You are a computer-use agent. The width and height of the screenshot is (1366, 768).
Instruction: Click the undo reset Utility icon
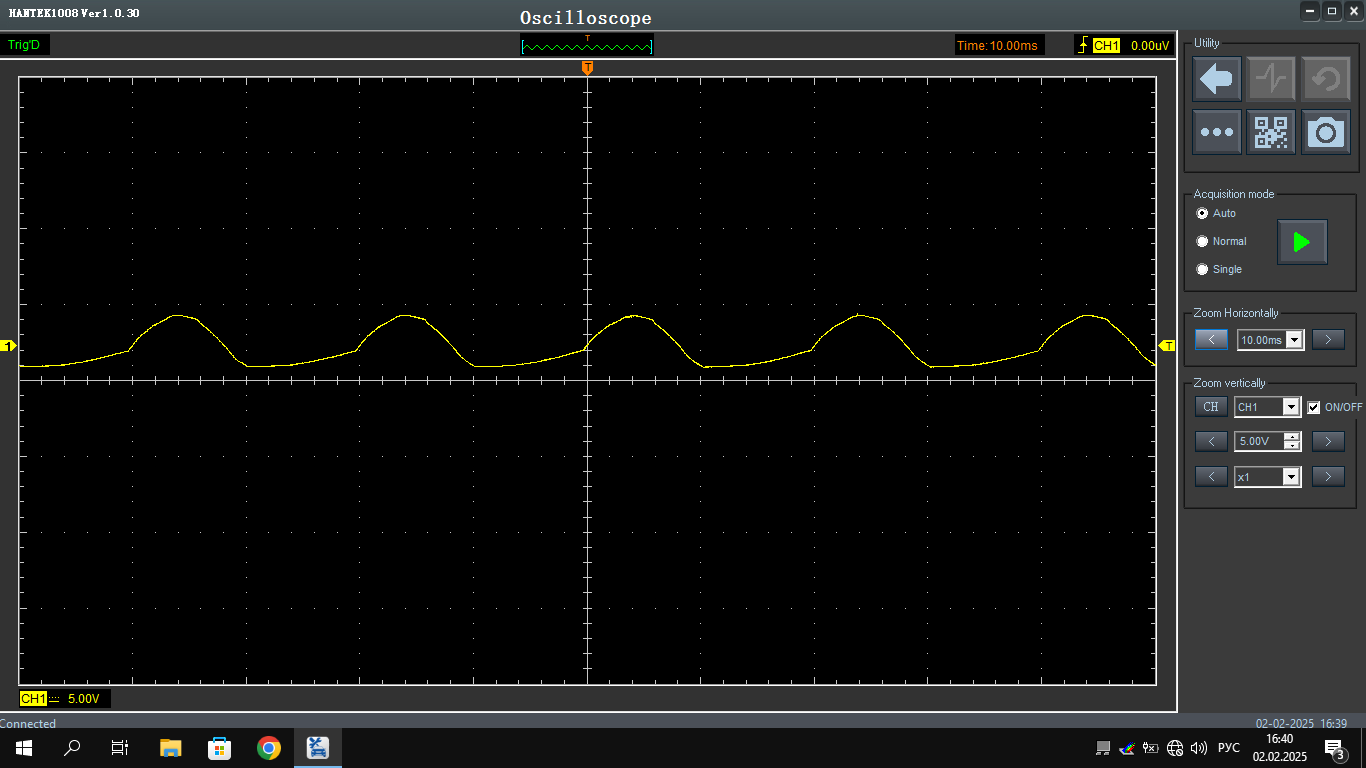pos(1326,79)
